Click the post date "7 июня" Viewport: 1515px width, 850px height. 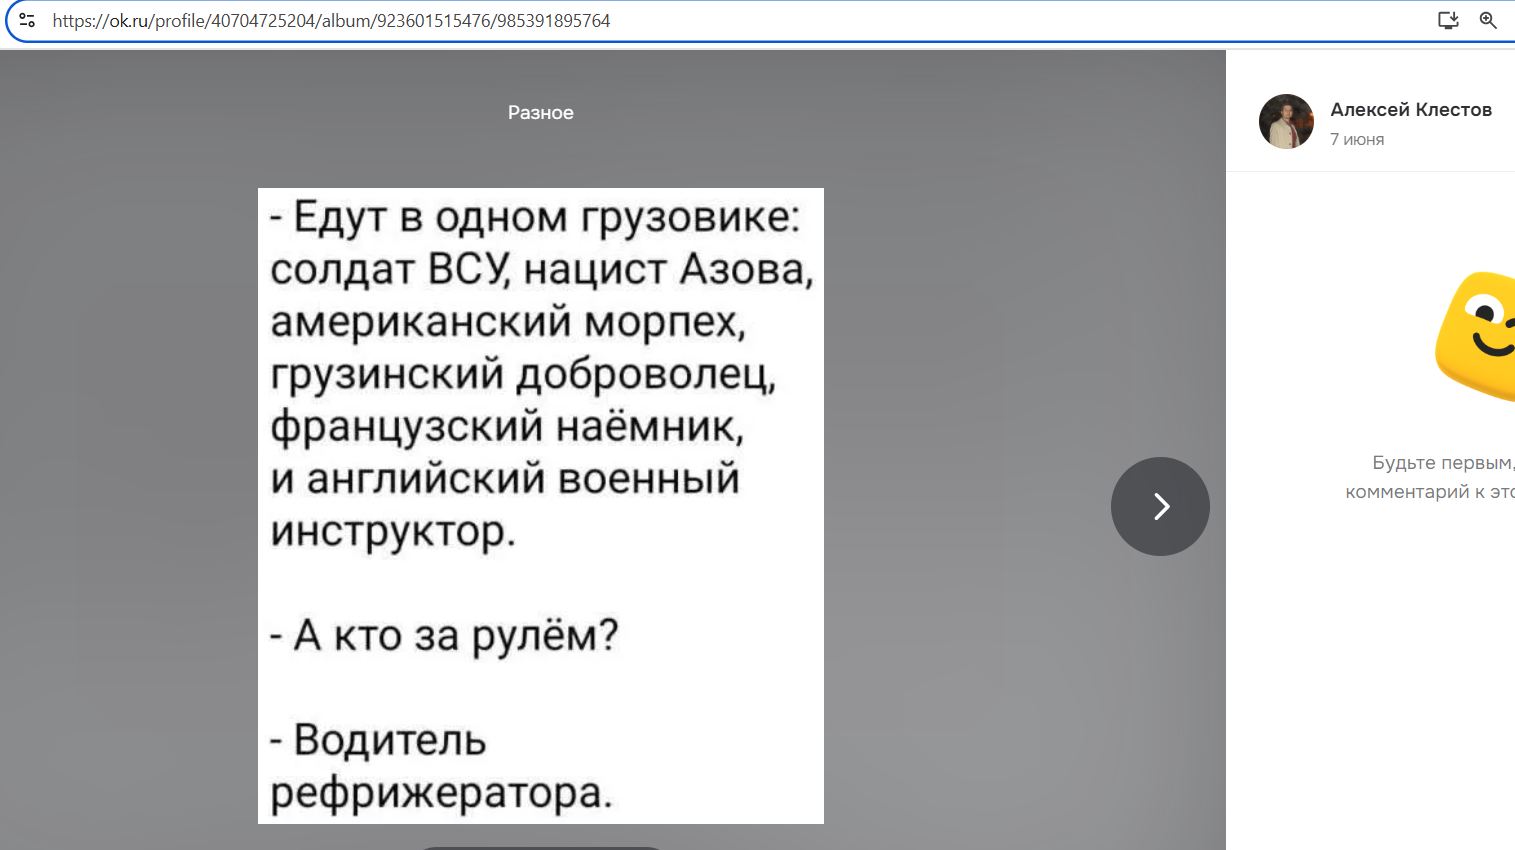[1357, 140]
